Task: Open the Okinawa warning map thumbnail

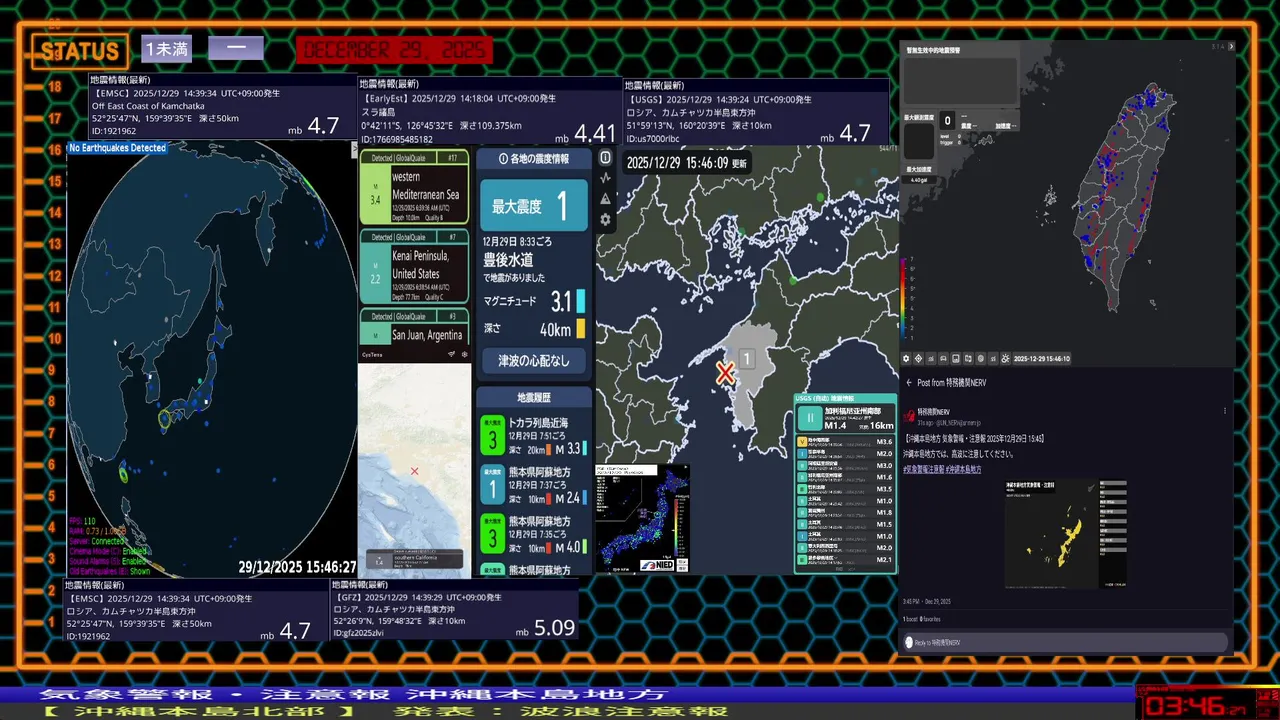Action: (1066, 533)
